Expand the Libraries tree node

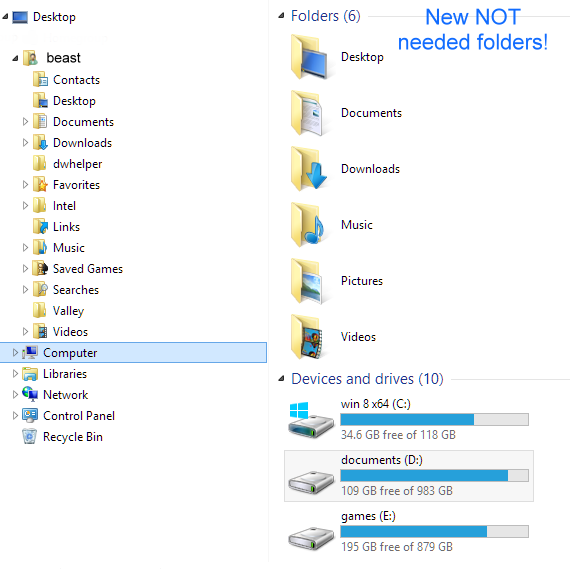pos(15,373)
